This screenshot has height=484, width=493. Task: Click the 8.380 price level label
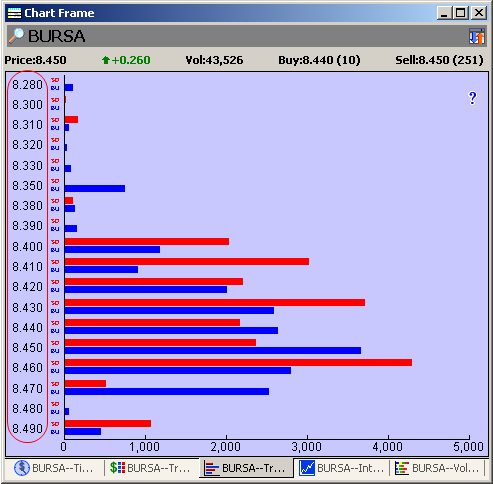tap(27, 206)
